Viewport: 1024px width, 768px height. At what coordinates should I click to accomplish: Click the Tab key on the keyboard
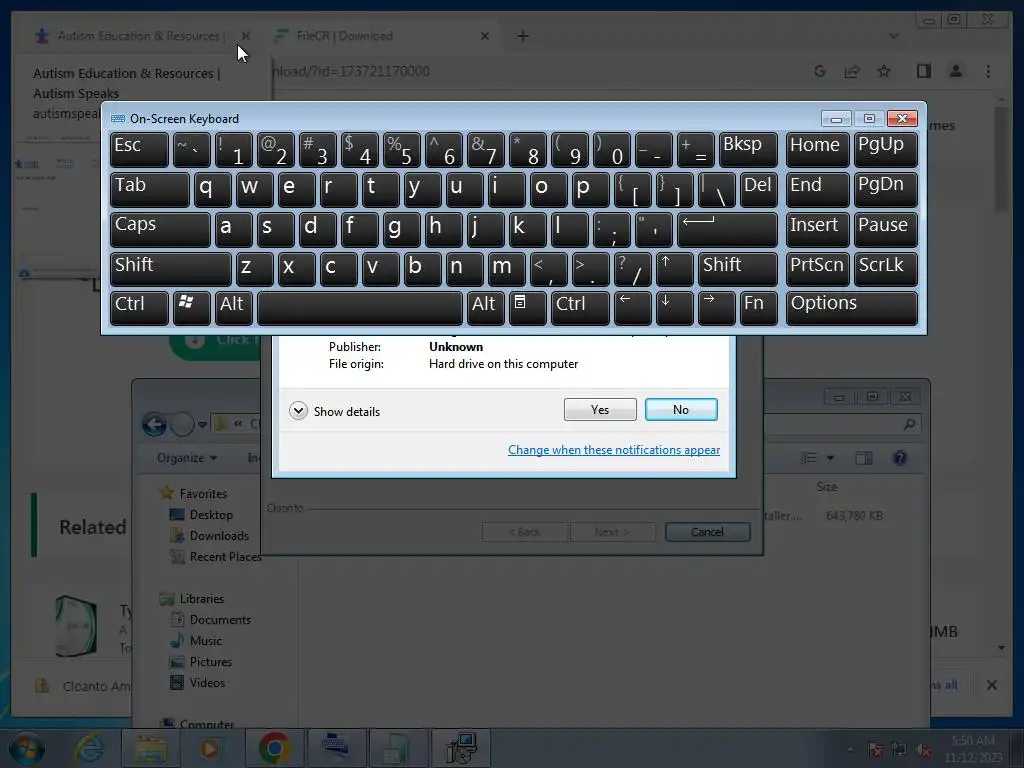150,190
